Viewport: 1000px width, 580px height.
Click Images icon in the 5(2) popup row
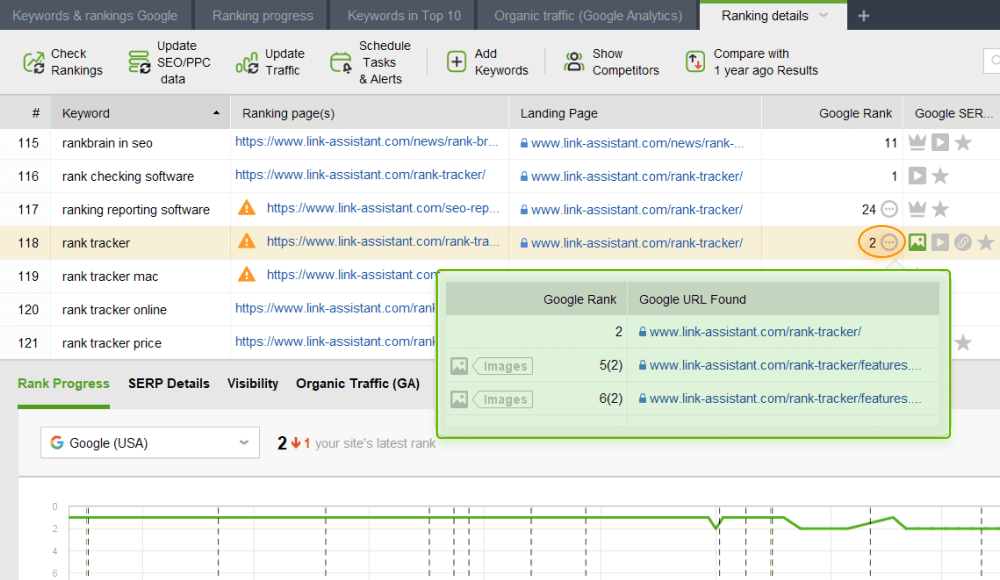tap(459, 366)
